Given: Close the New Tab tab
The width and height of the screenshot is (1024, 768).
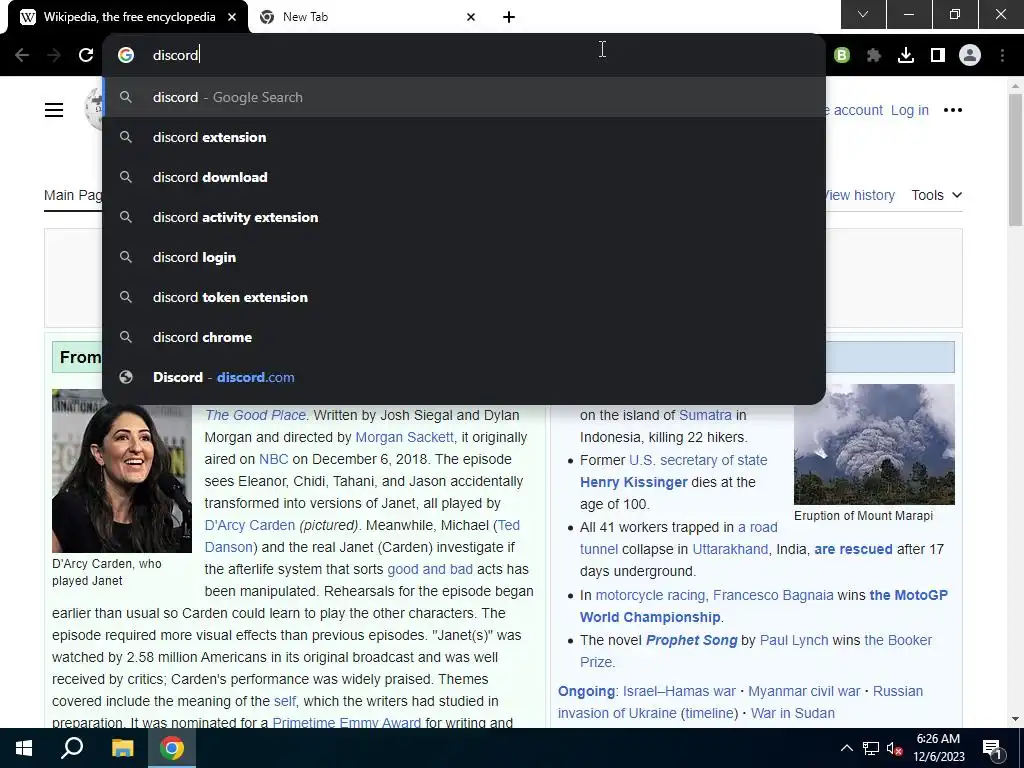Looking at the screenshot, I should [x=471, y=17].
